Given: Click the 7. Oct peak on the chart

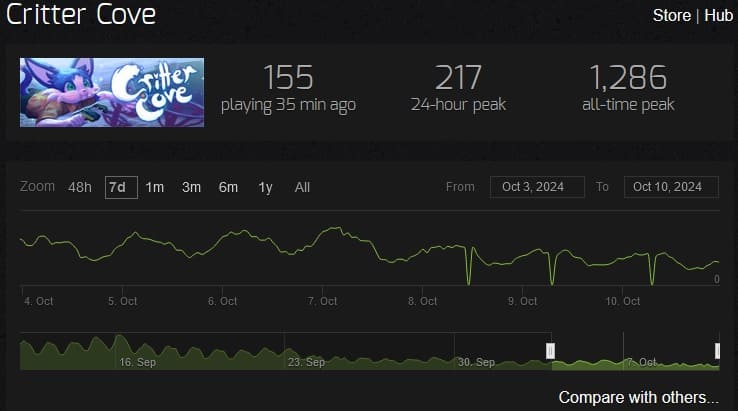Looking at the screenshot, I should [337, 228].
